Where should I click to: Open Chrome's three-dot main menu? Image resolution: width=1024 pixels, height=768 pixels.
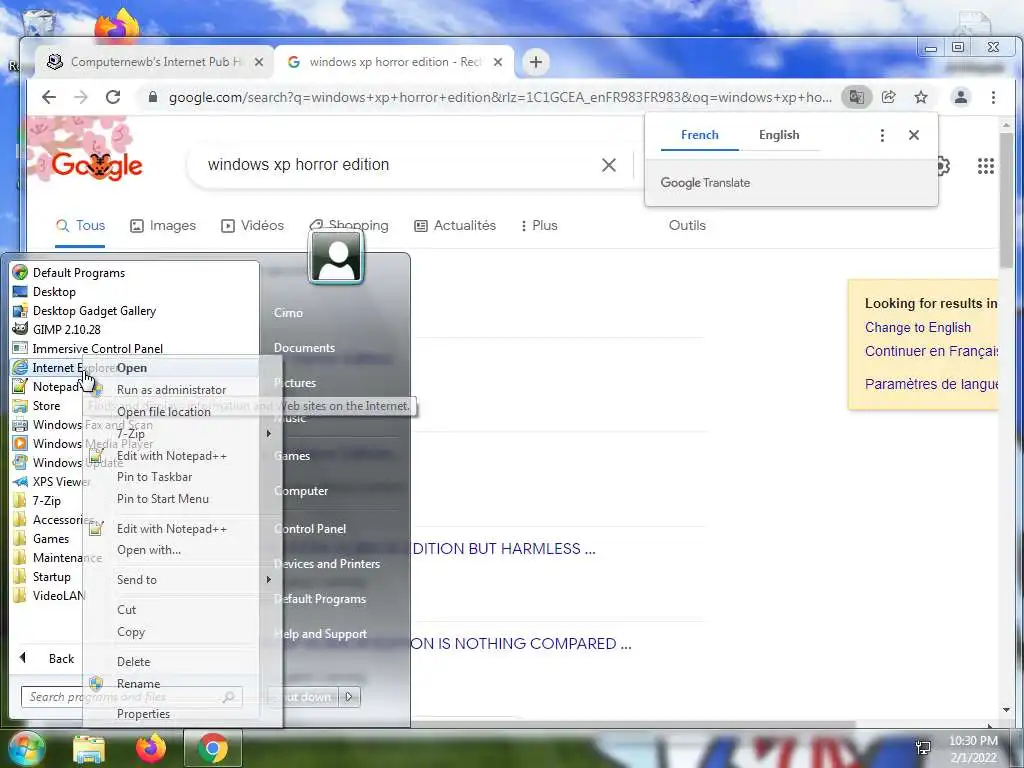[993, 97]
